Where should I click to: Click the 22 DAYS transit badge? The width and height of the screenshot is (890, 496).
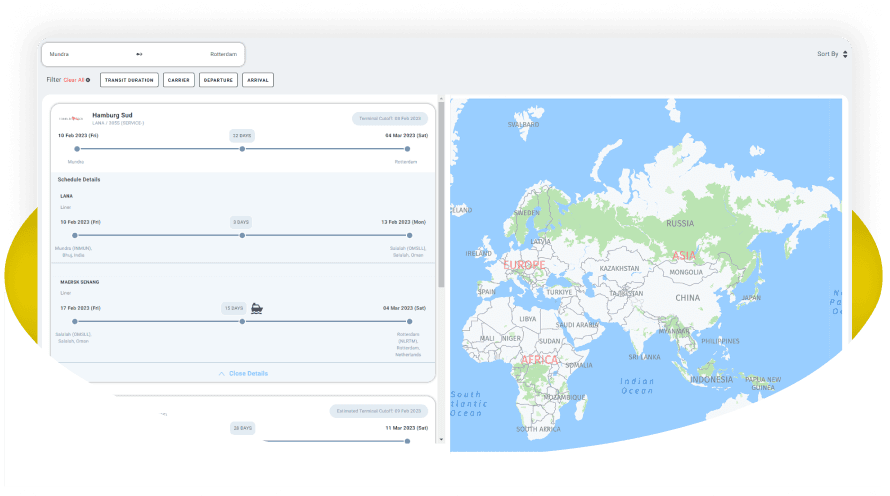click(x=242, y=134)
